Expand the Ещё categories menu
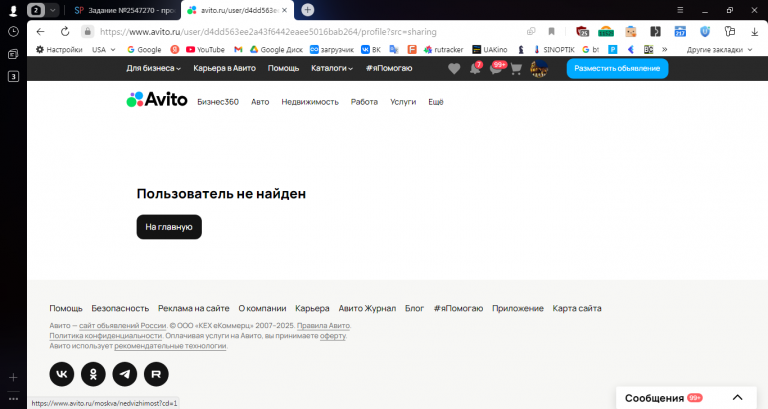The width and height of the screenshot is (768, 409). coord(435,102)
